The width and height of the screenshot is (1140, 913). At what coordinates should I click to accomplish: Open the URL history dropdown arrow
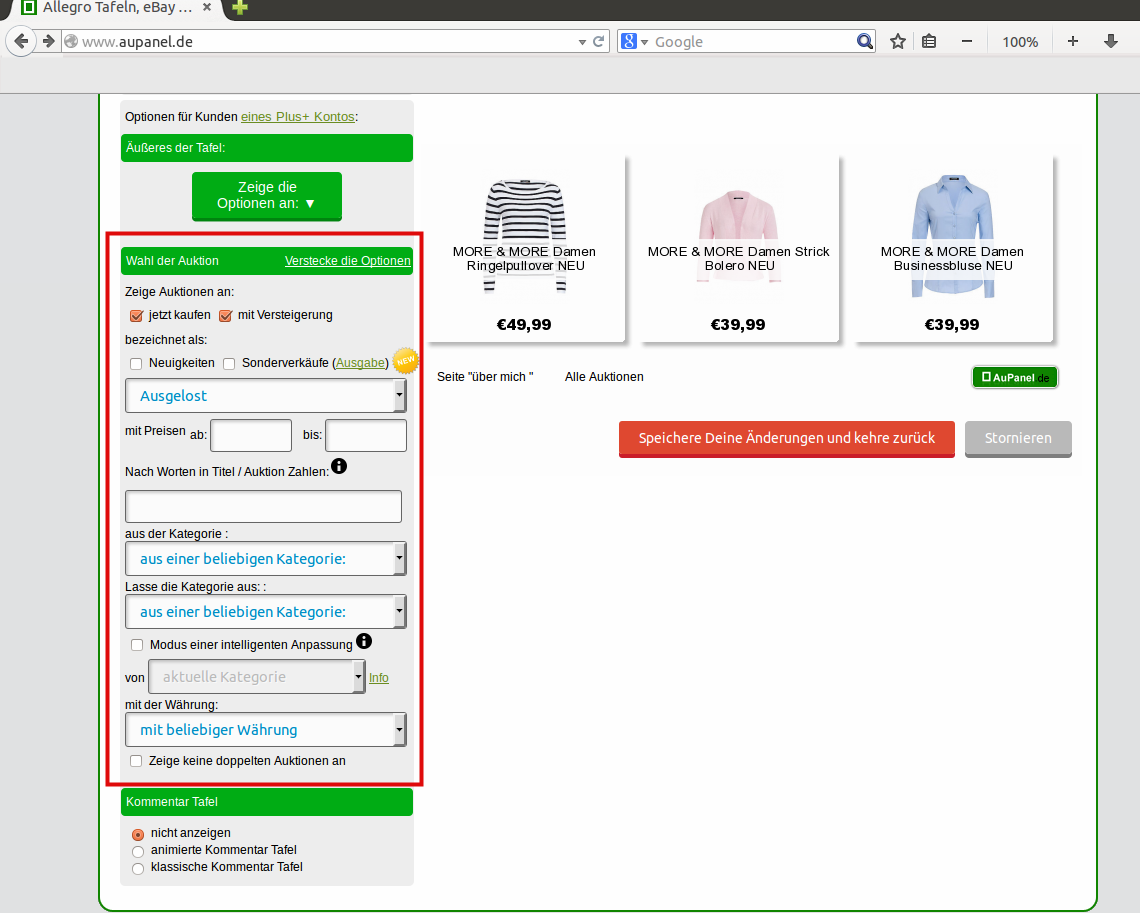tap(582, 42)
